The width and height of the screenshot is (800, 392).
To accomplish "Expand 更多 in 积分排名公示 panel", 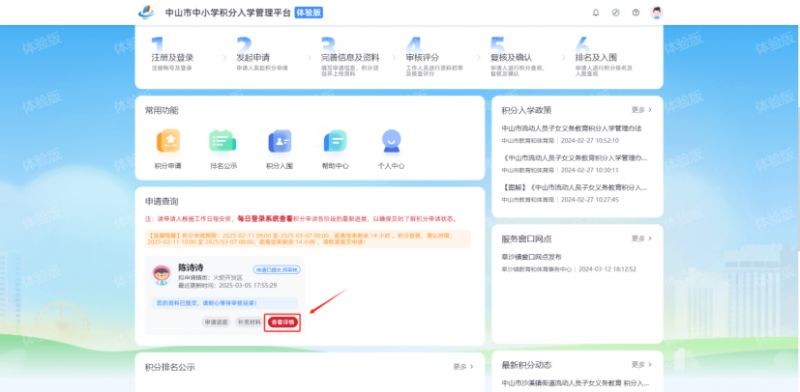I will click(x=463, y=366).
